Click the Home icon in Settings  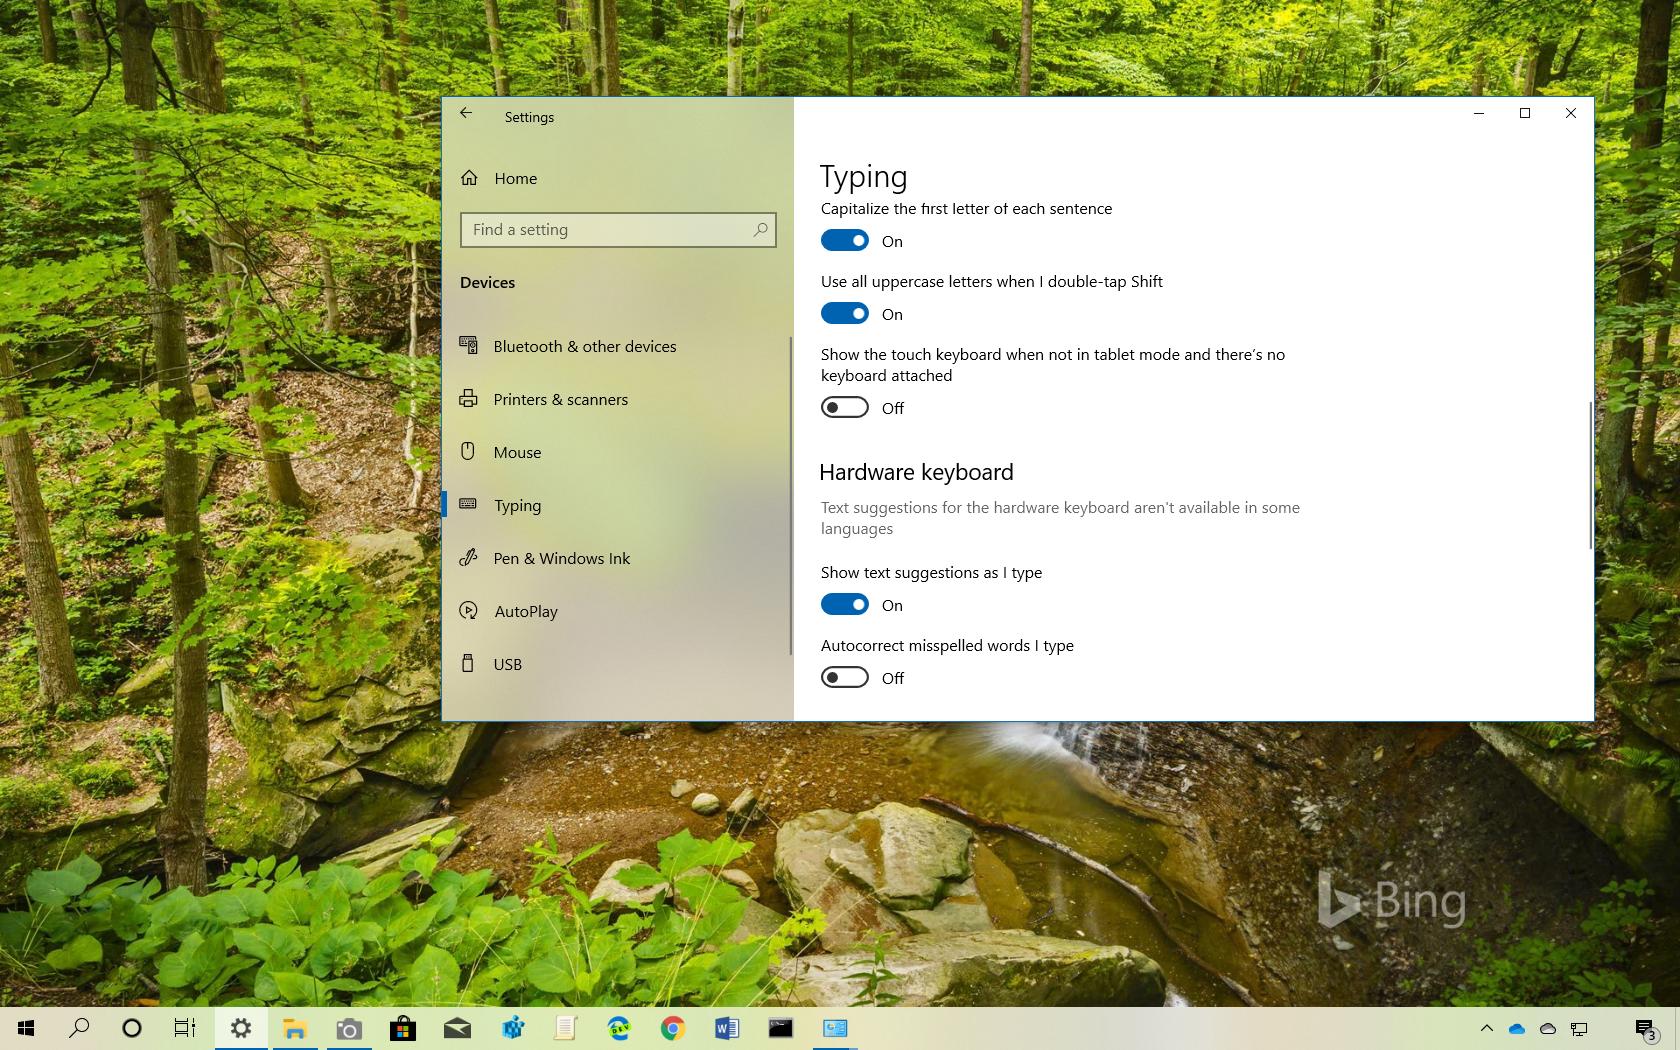tap(470, 178)
